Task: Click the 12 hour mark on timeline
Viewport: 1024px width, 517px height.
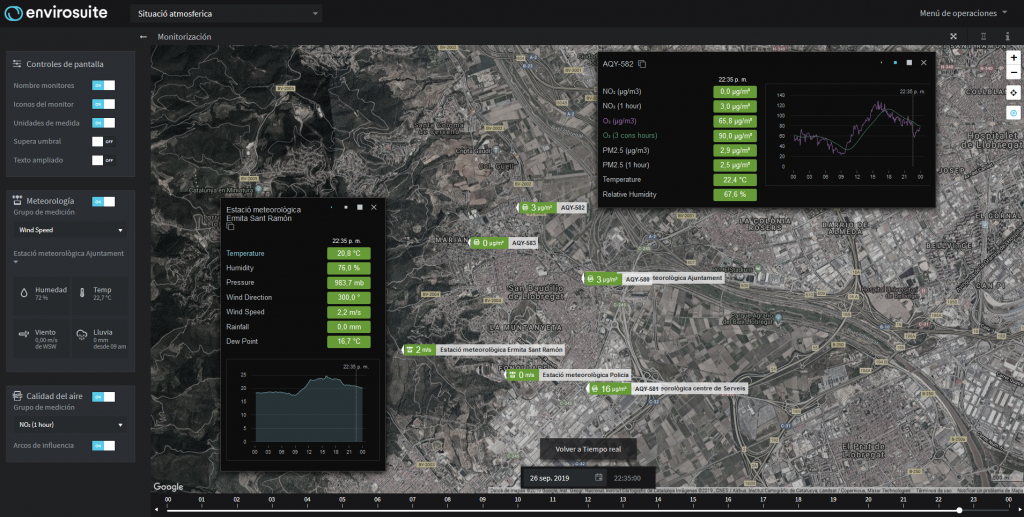Action: tap(586, 498)
